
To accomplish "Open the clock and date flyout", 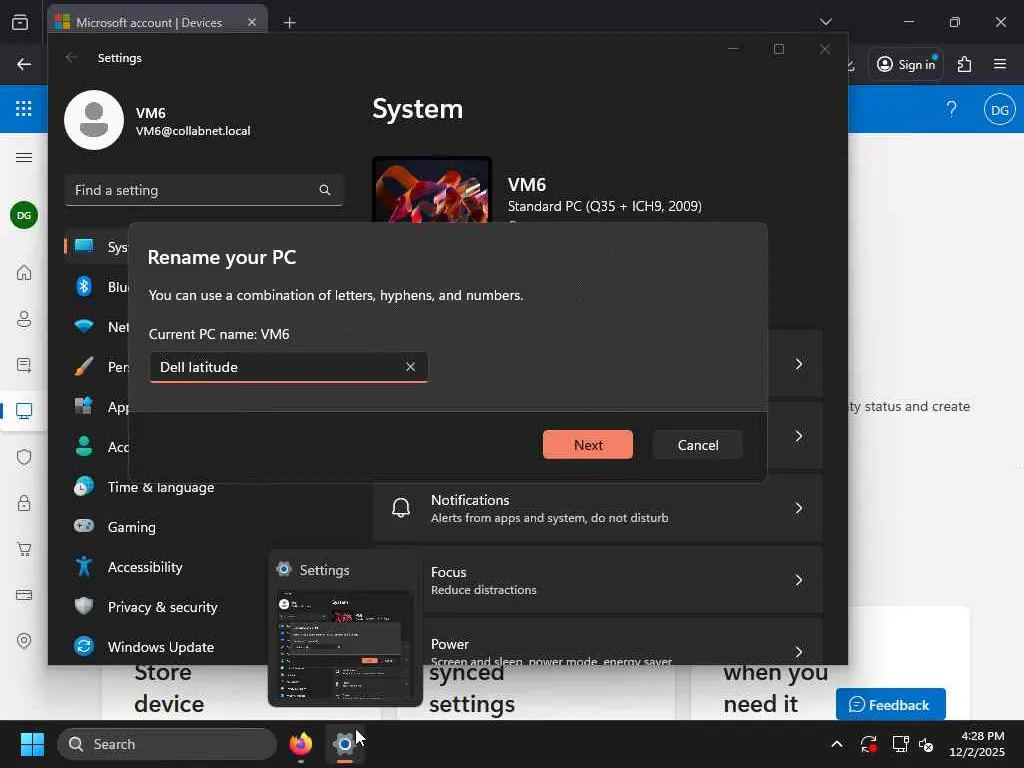I will (x=976, y=744).
